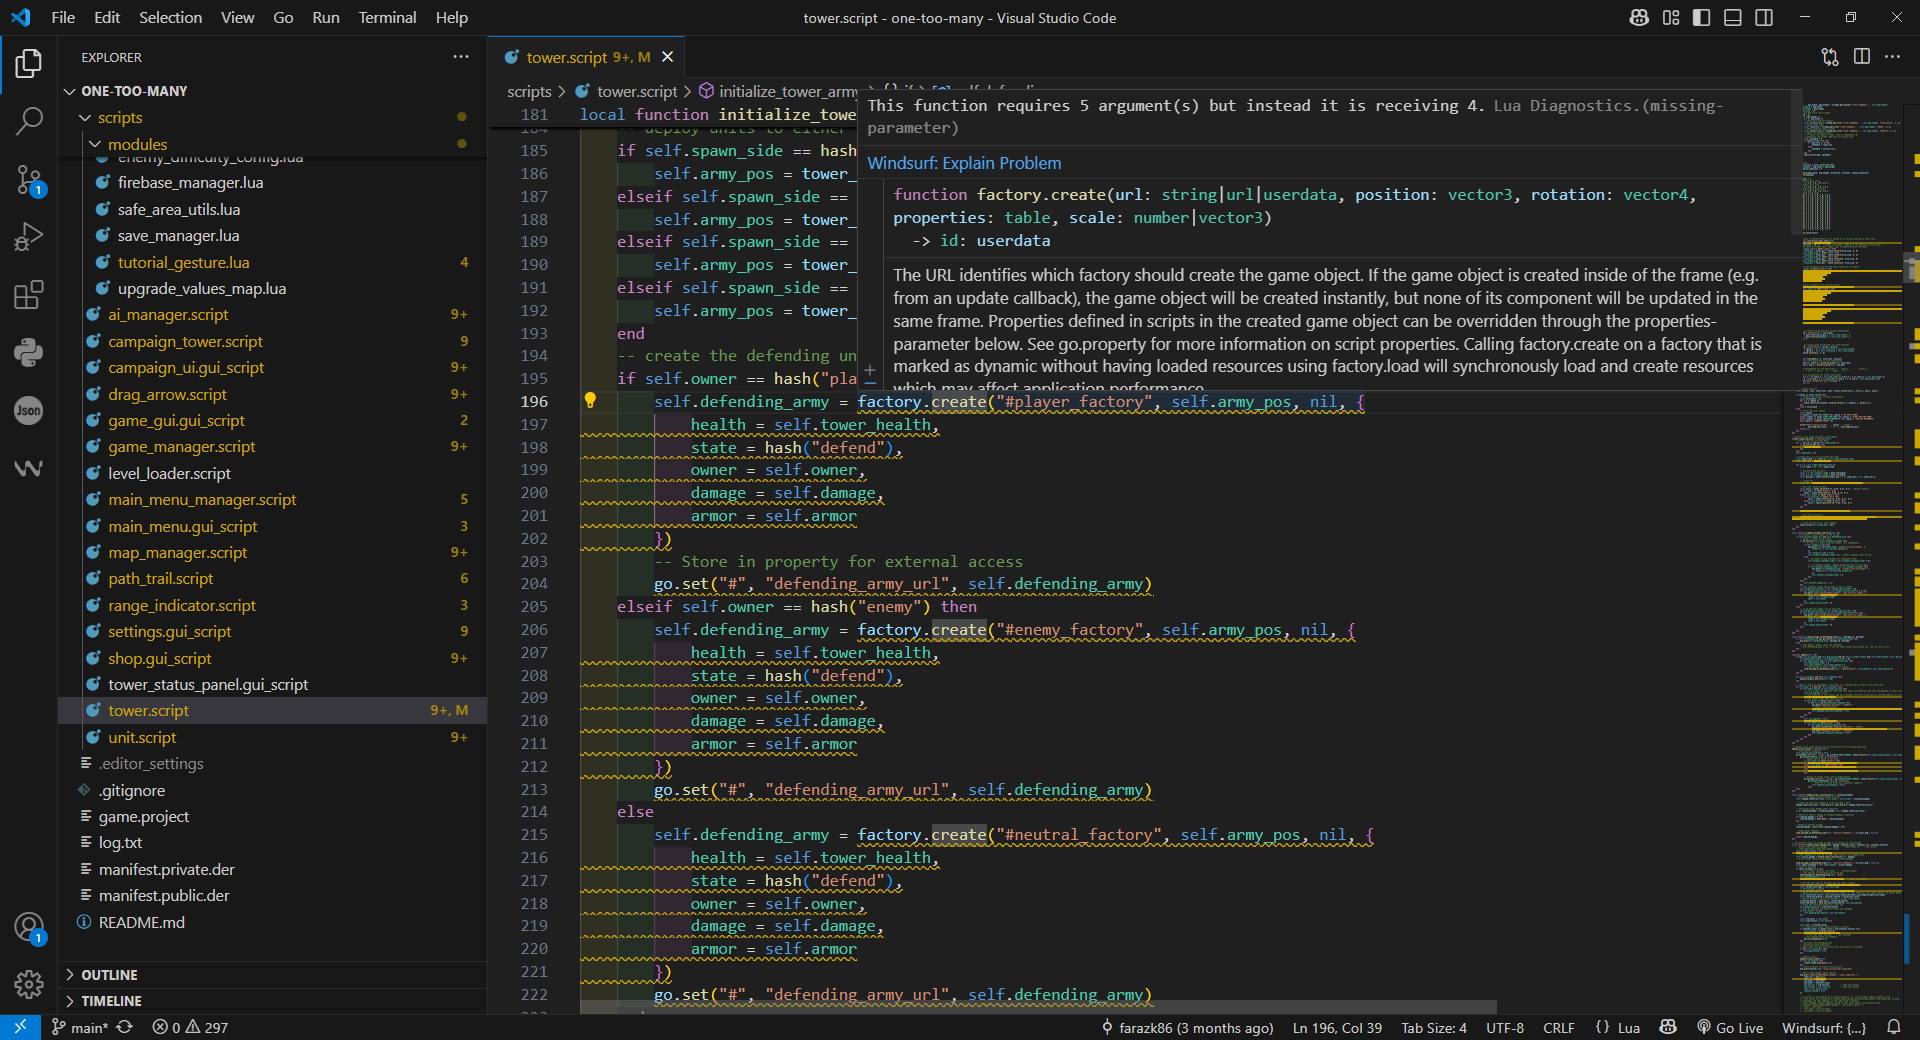1920x1040 pixels.
Task: Open the Python activity bar icon
Action: tap(29, 352)
